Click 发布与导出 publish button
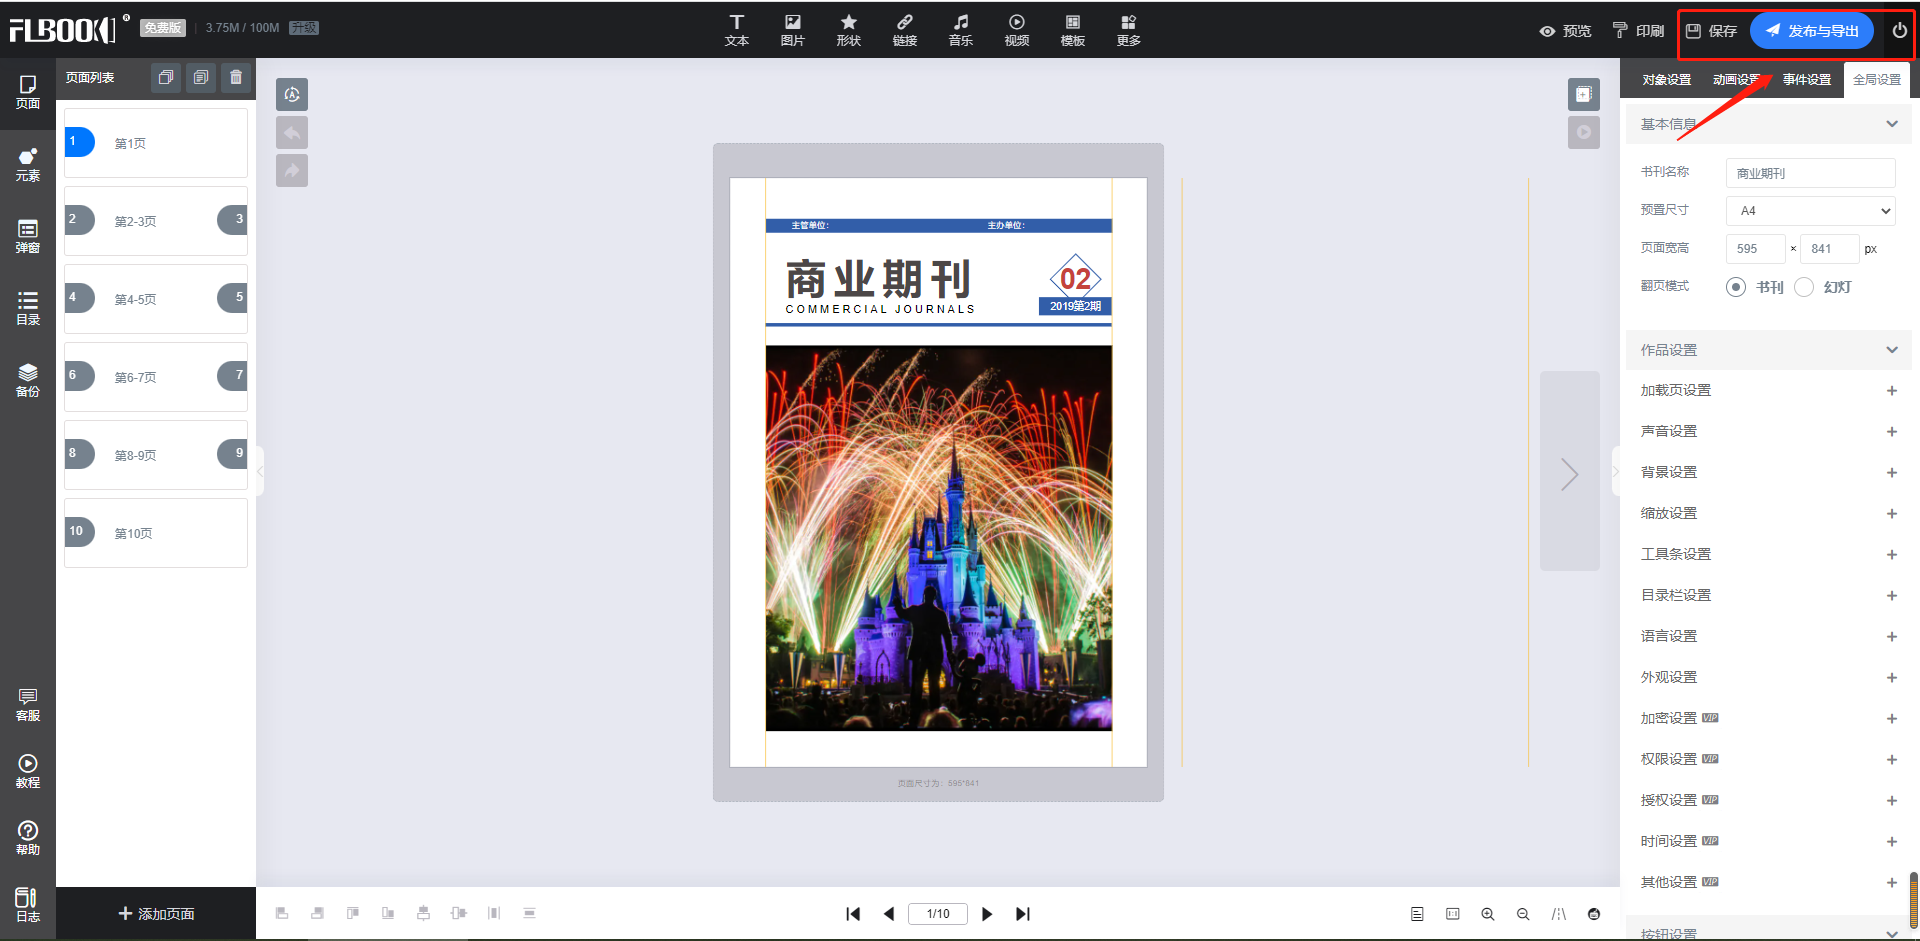1920x941 pixels. coord(1812,31)
